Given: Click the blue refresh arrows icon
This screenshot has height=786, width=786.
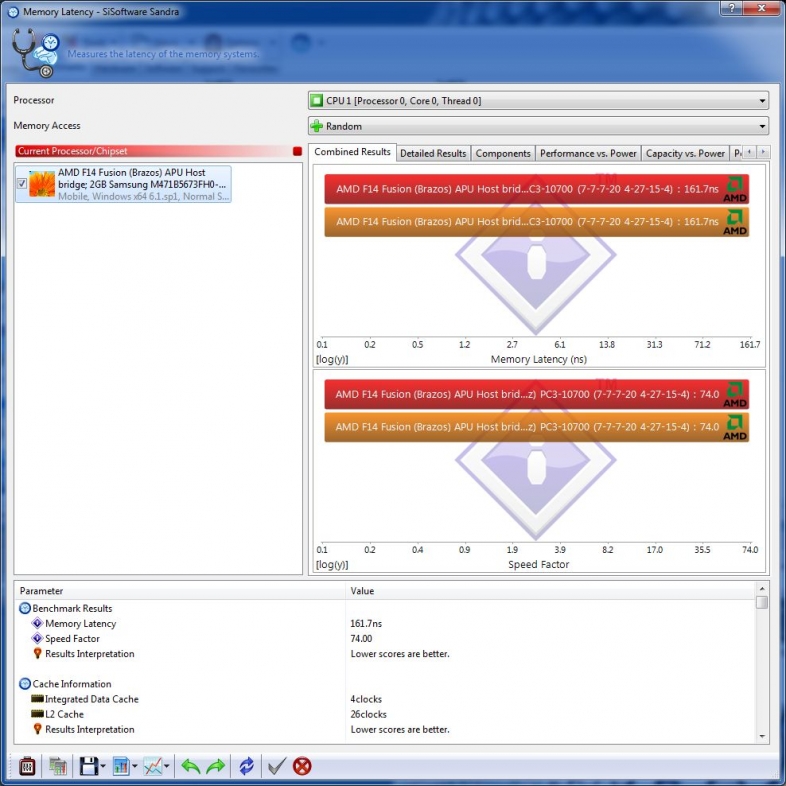Looking at the screenshot, I should tap(247, 766).
